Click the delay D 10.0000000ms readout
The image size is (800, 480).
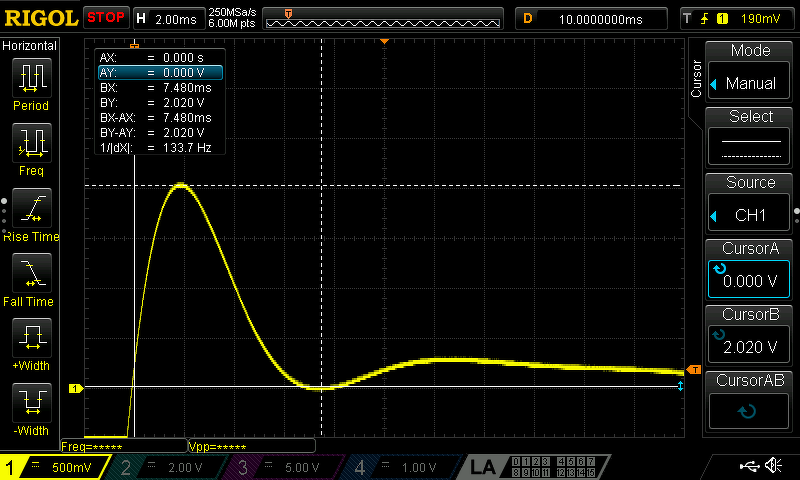[x=591, y=19]
